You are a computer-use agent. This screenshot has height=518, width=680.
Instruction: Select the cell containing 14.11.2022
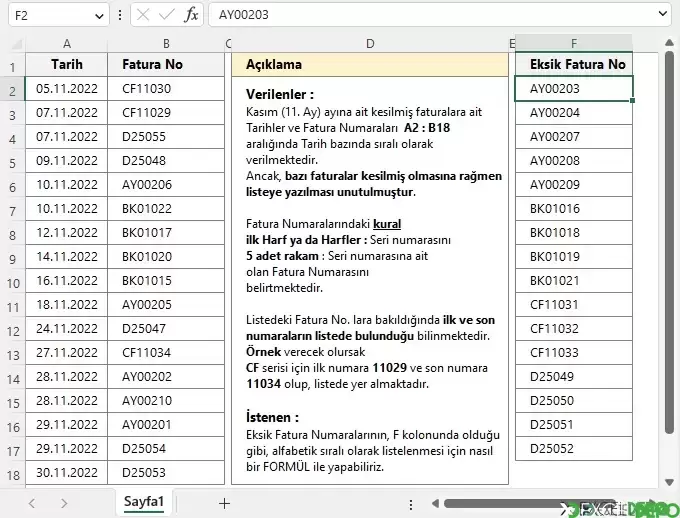pyautogui.click(x=66, y=257)
